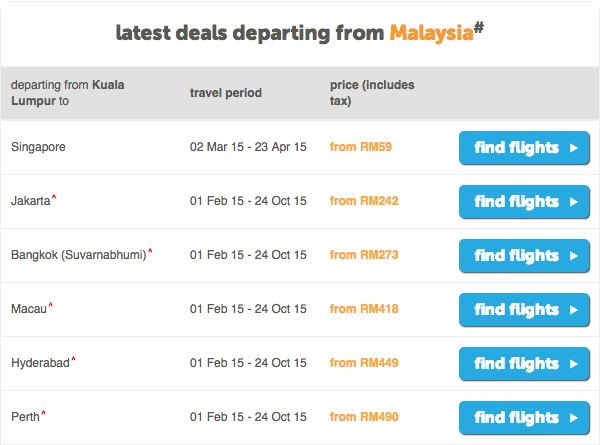The image size is (600, 445).
Task: Click the orange Malaysia heading word
Action: [432, 33]
